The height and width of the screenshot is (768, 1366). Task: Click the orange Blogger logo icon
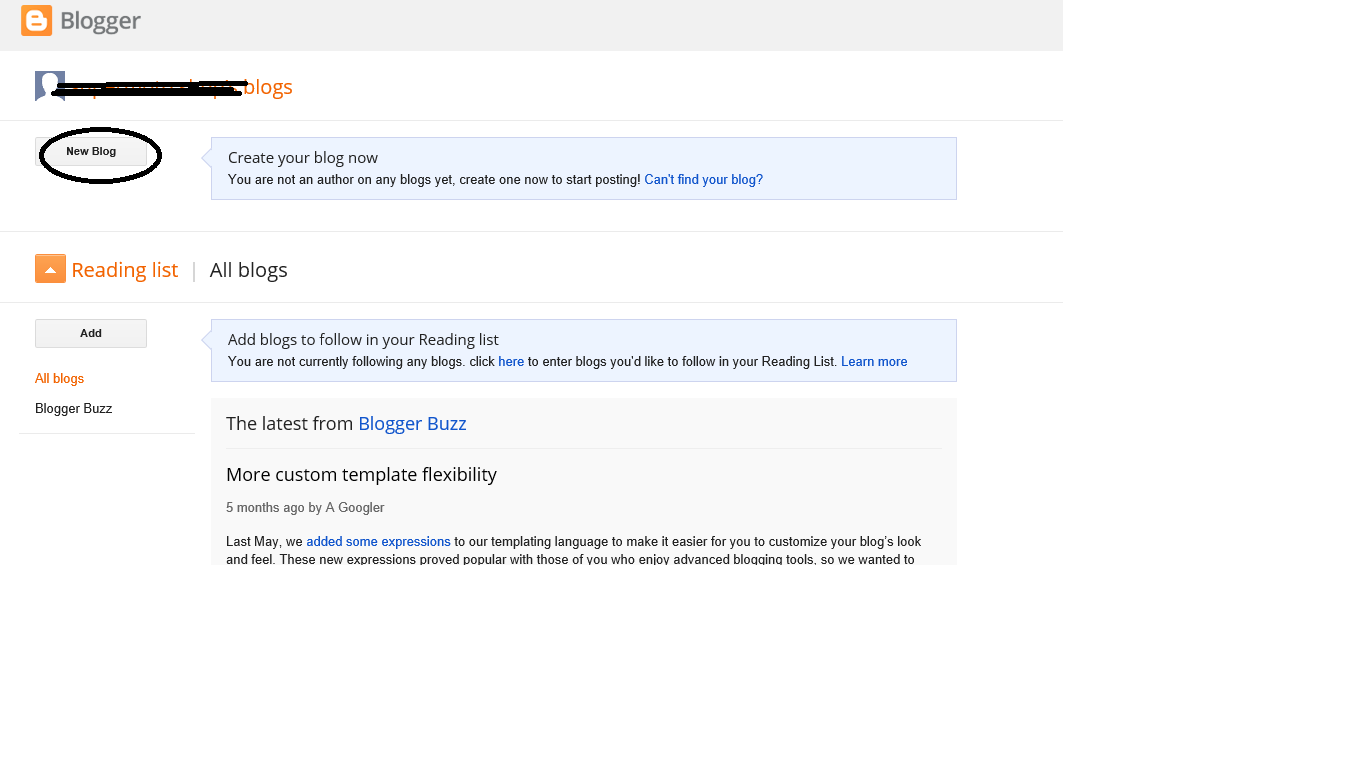click(x=36, y=20)
